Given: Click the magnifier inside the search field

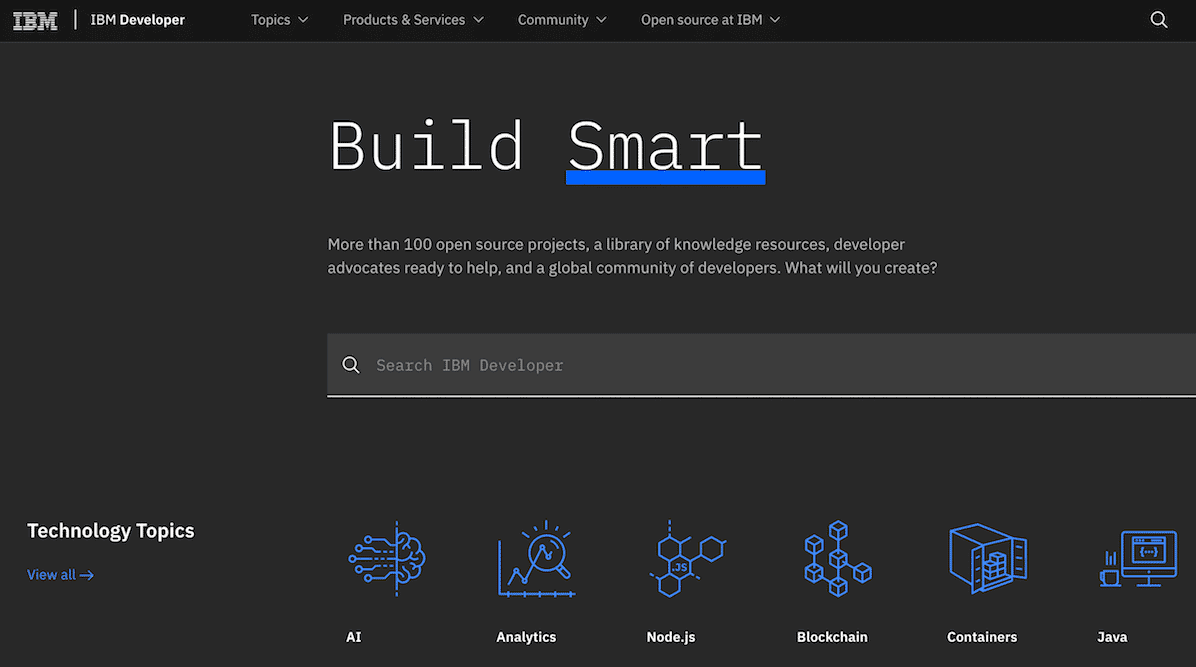Looking at the screenshot, I should pyautogui.click(x=351, y=365).
